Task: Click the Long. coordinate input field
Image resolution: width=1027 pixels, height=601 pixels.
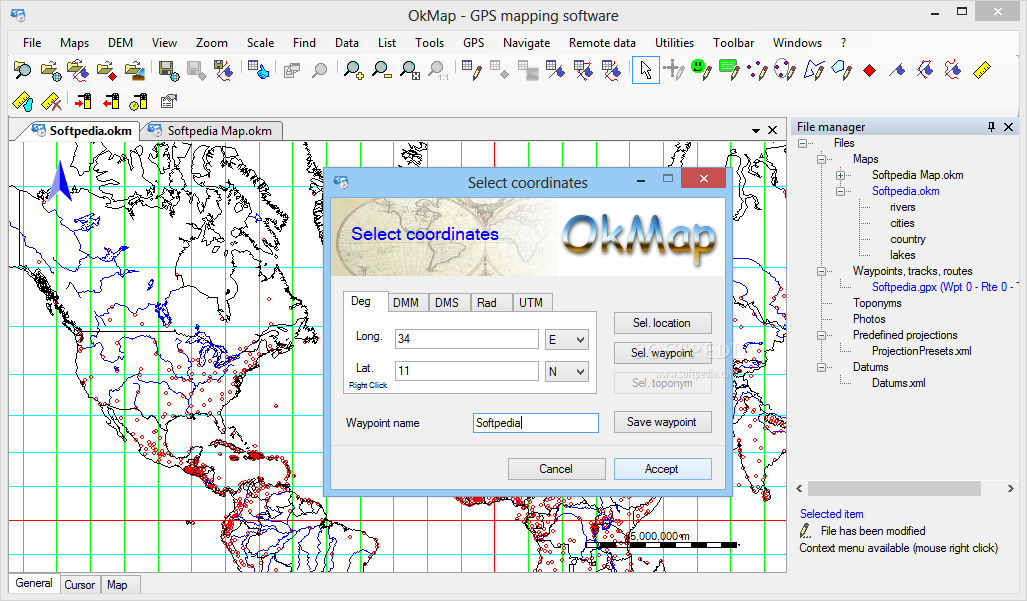Action: pos(466,339)
